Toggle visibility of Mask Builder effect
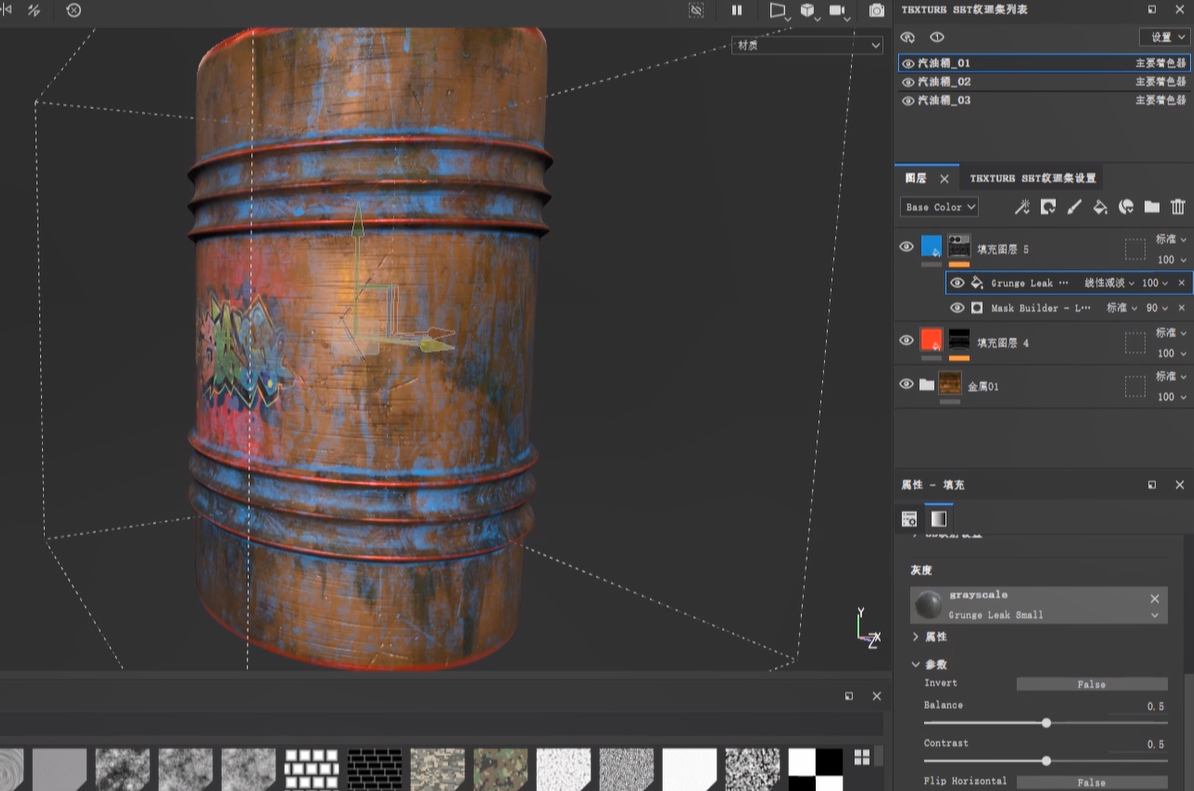 [x=957, y=308]
